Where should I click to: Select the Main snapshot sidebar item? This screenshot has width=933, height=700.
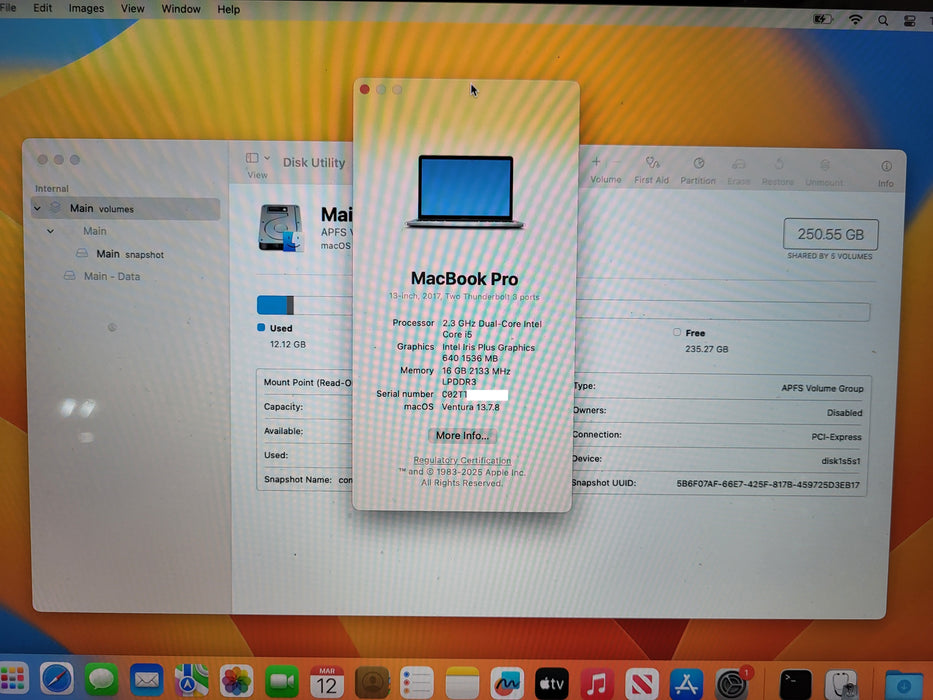click(x=130, y=254)
